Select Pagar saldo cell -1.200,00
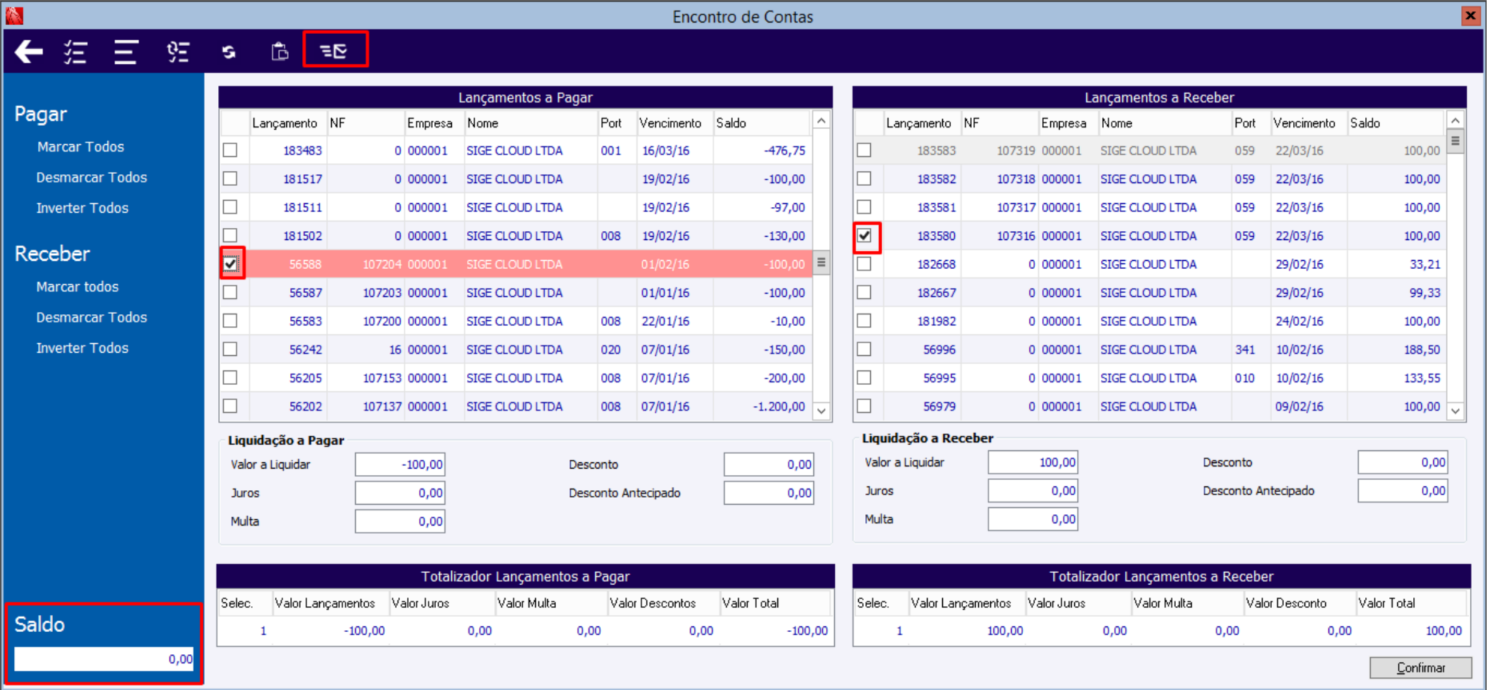Image resolution: width=1487 pixels, height=690 pixels. click(761, 407)
